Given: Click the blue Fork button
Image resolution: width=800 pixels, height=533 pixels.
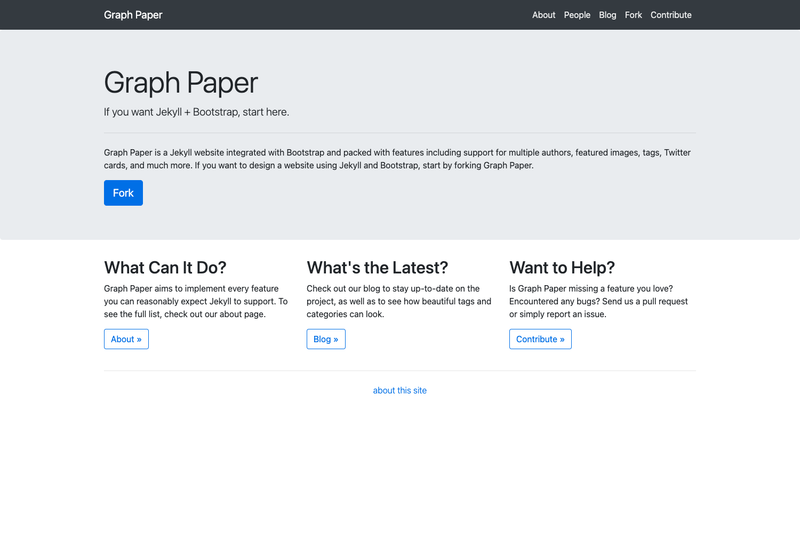Looking at the screenshot, I should coord(123,193).
